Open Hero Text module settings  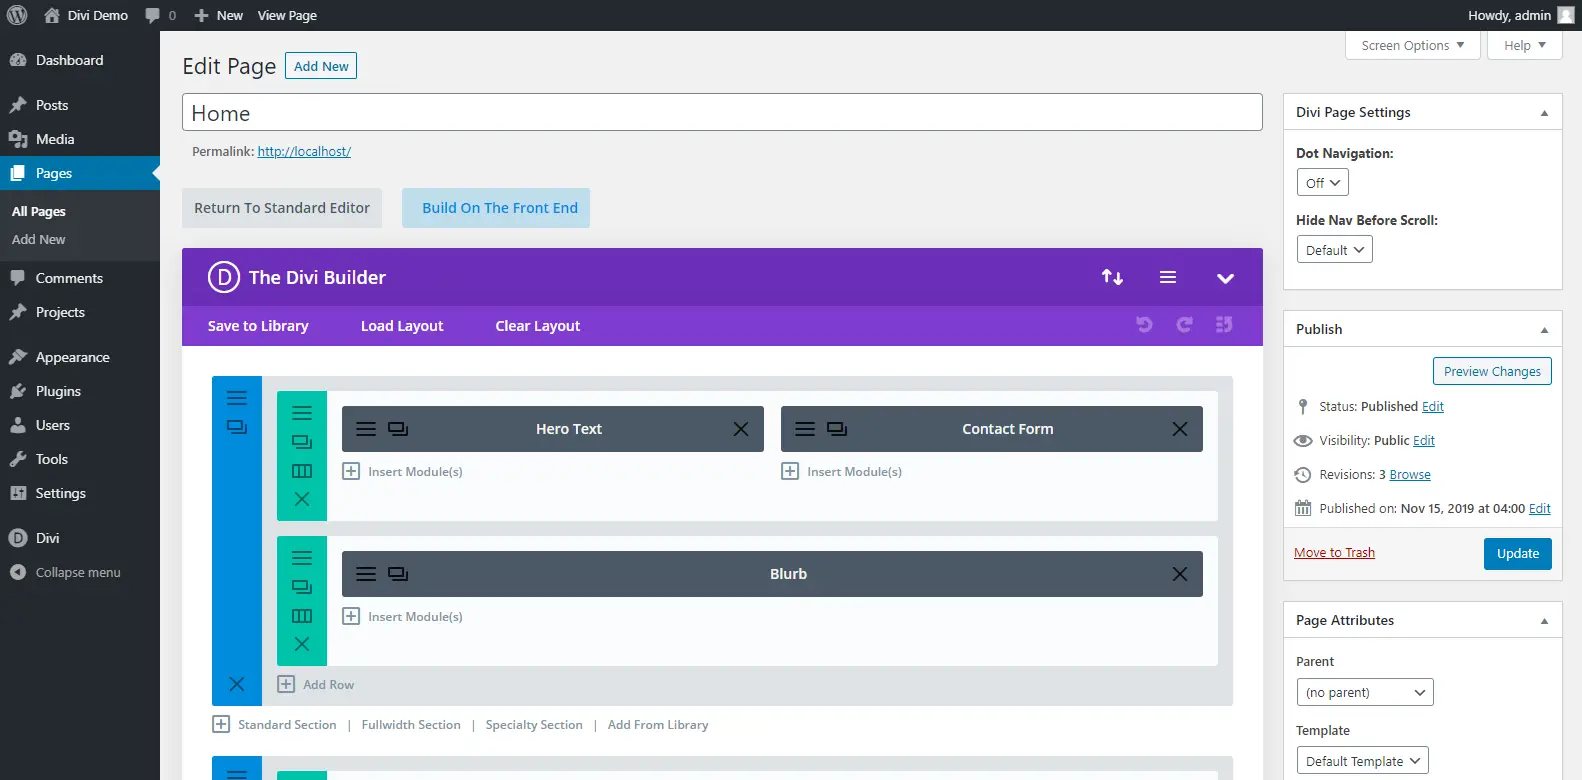[x=367, y=429]
